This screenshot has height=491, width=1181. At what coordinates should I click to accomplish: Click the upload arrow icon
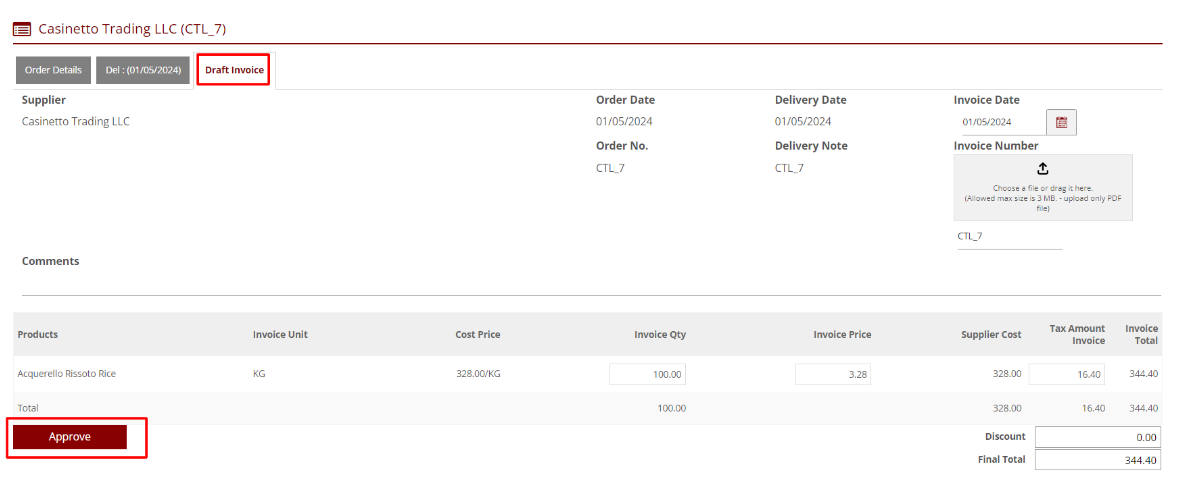coord(1043,169)
